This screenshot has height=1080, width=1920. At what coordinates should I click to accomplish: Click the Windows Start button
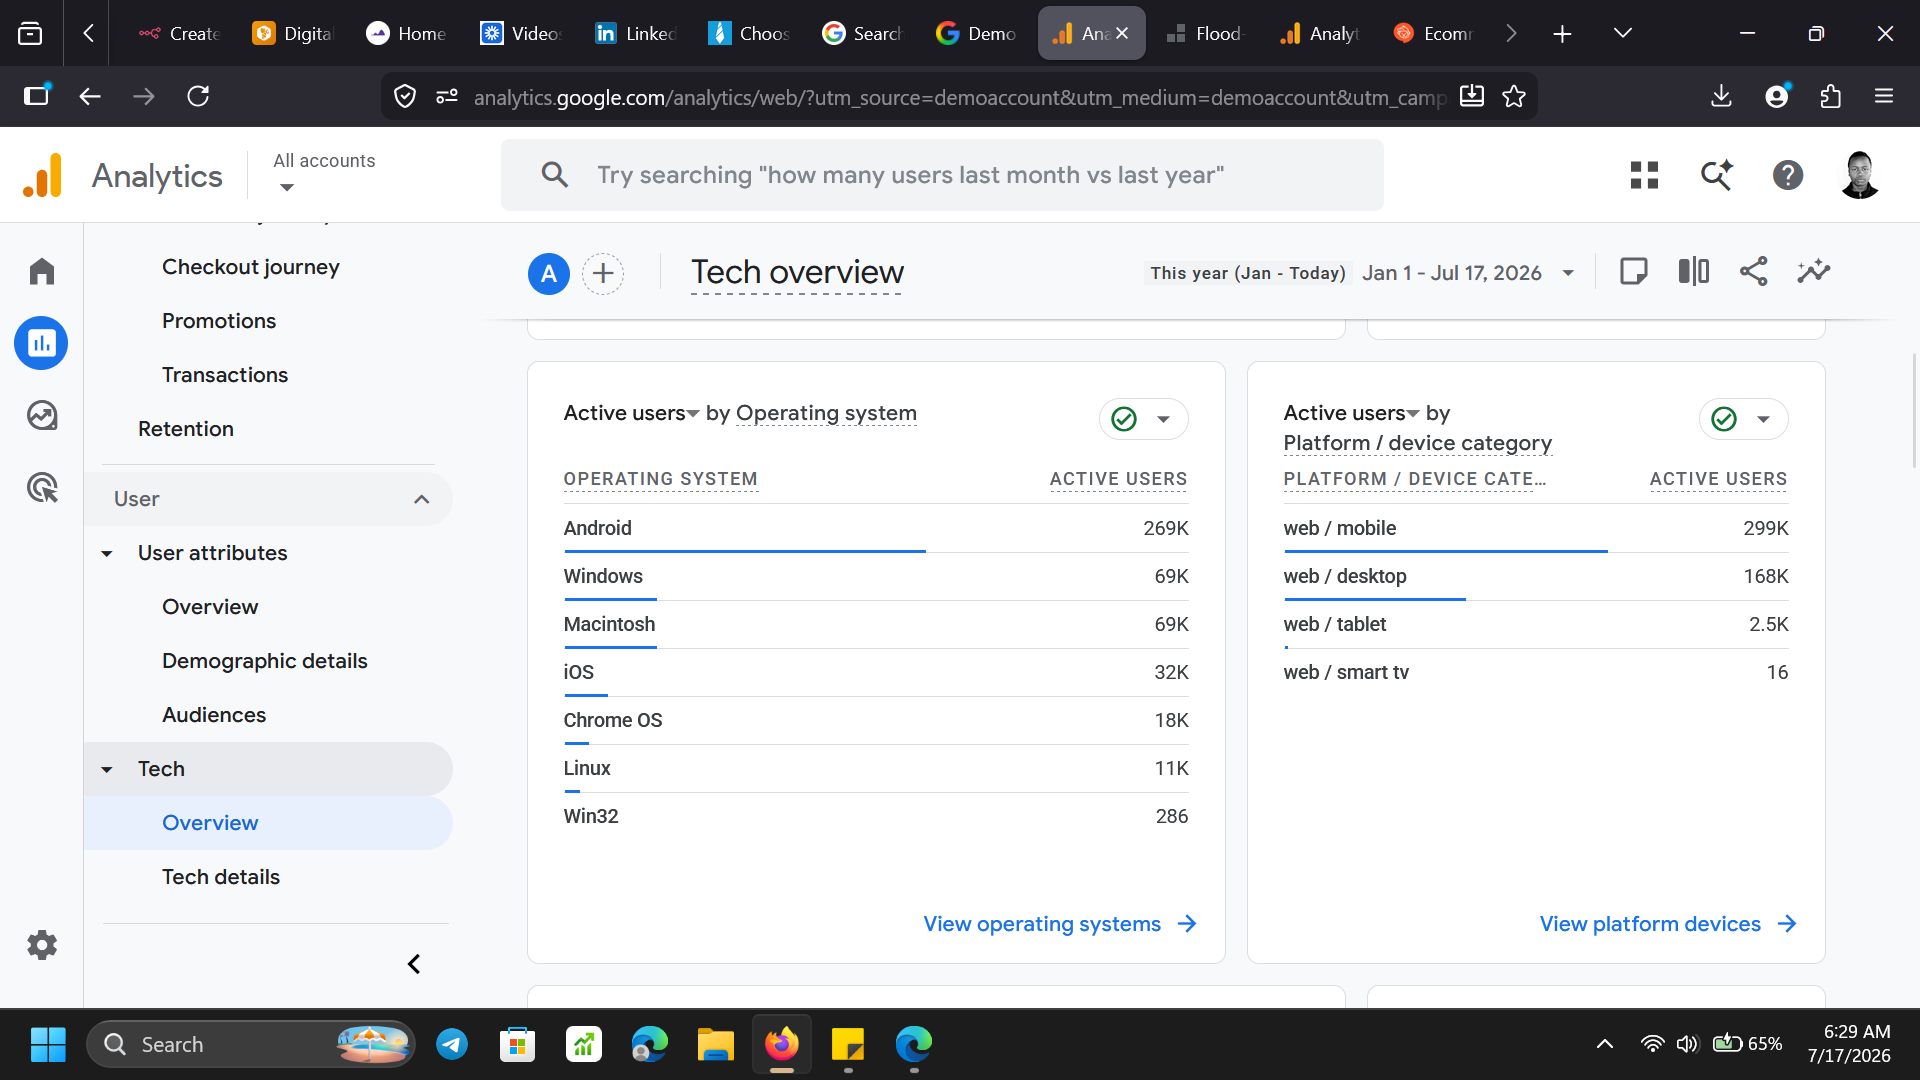click(x=48, y=1044)
